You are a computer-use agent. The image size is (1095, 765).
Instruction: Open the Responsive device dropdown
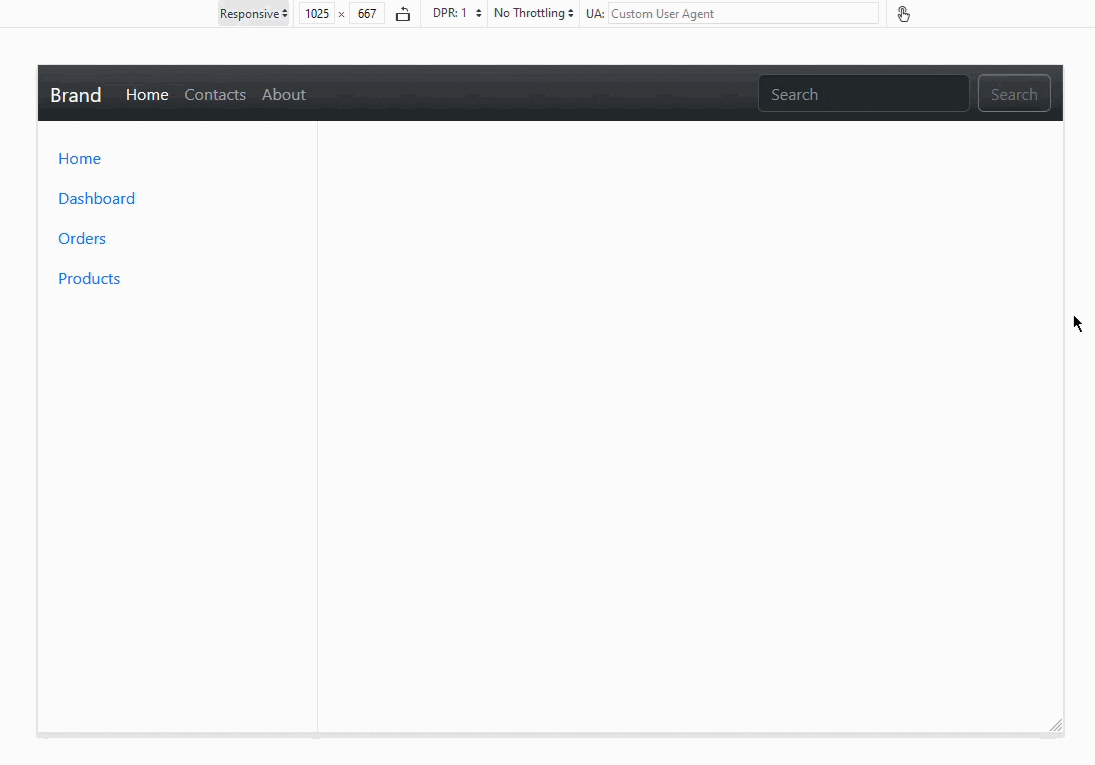tap(253, 14)
